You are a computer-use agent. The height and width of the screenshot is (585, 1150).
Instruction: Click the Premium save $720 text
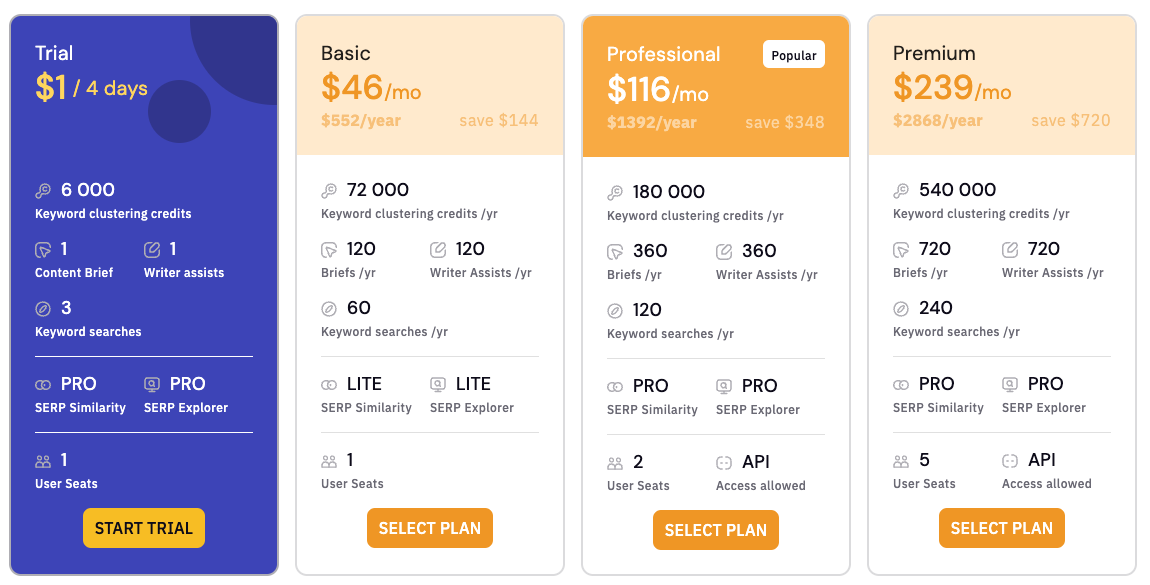[x=1070, y=120]
